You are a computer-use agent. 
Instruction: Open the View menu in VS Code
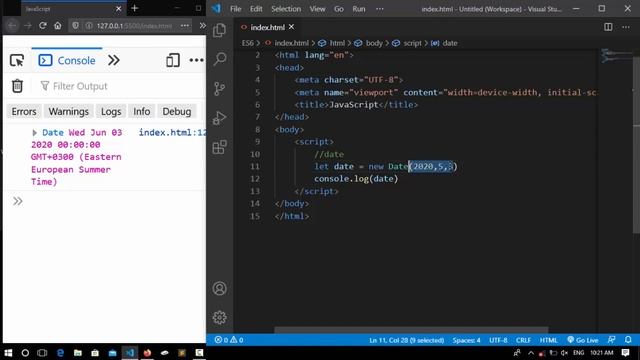point(317,9)
